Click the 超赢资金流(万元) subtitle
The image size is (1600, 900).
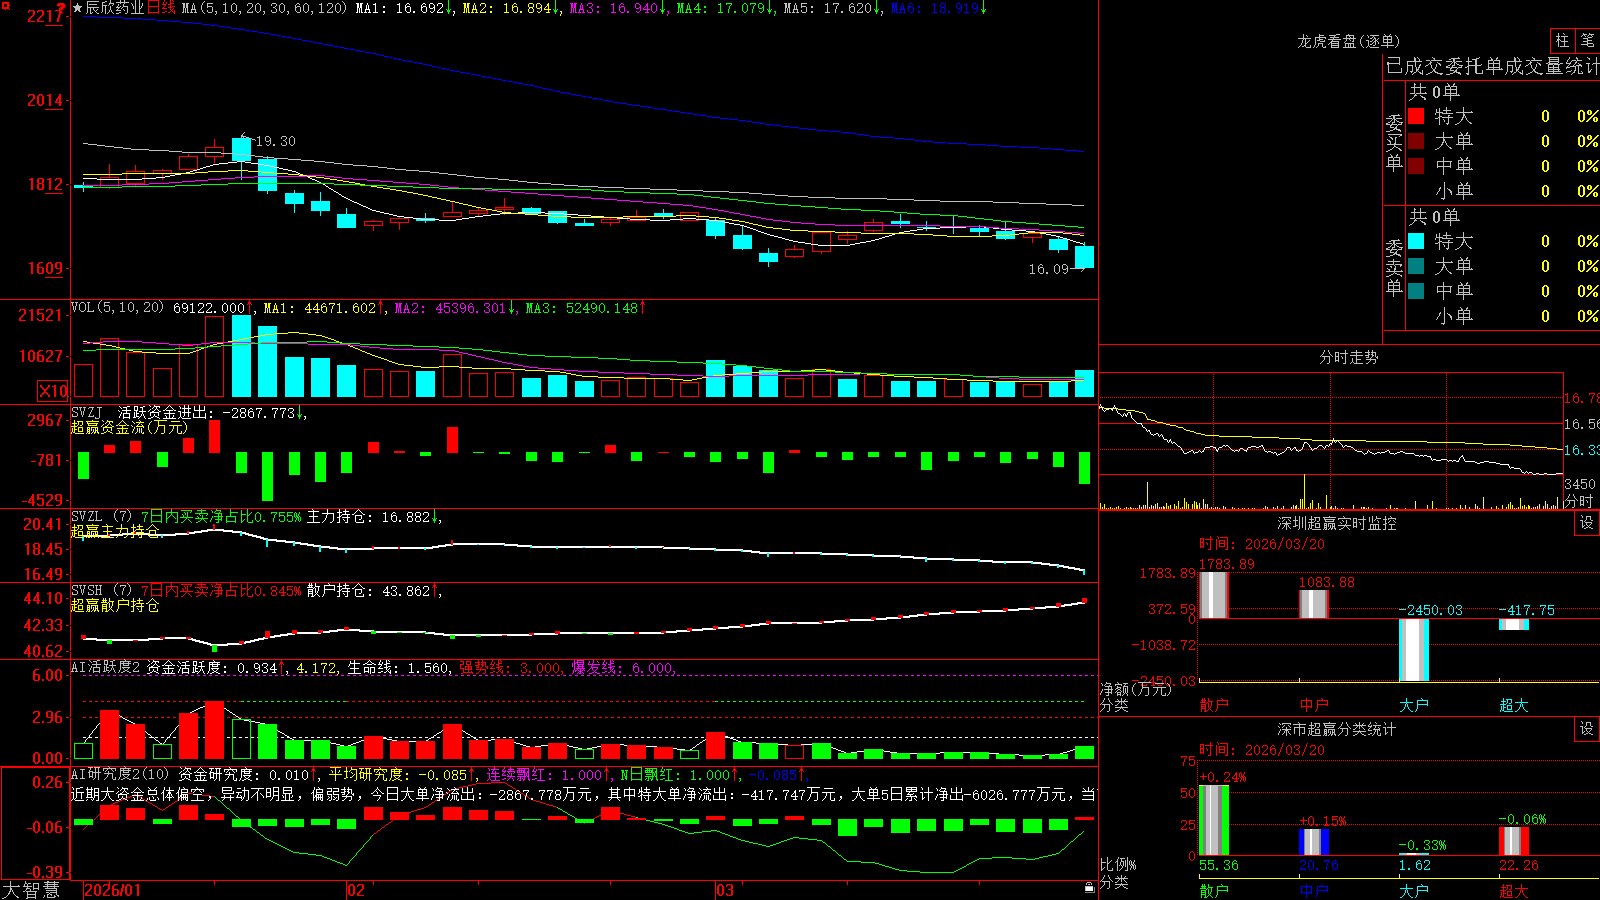point(129,427)
